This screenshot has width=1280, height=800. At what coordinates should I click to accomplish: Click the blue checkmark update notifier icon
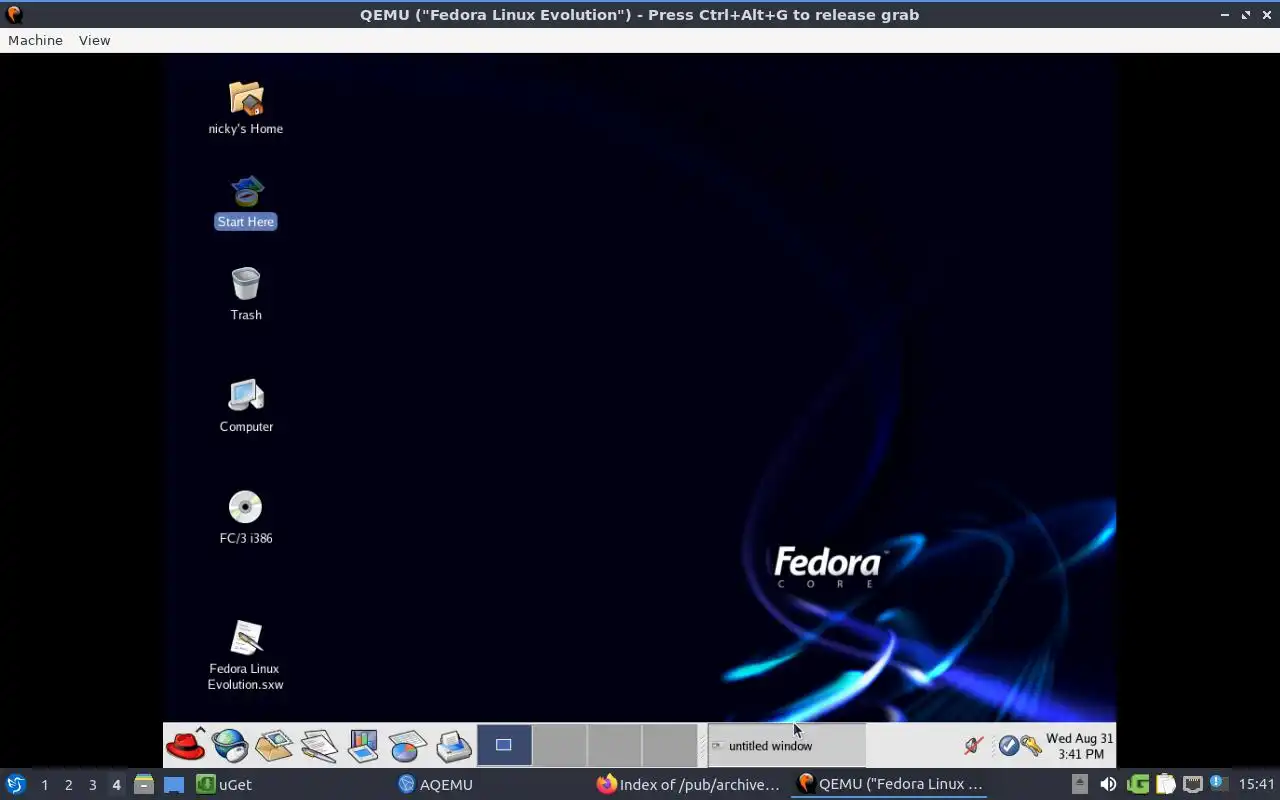1008,745
